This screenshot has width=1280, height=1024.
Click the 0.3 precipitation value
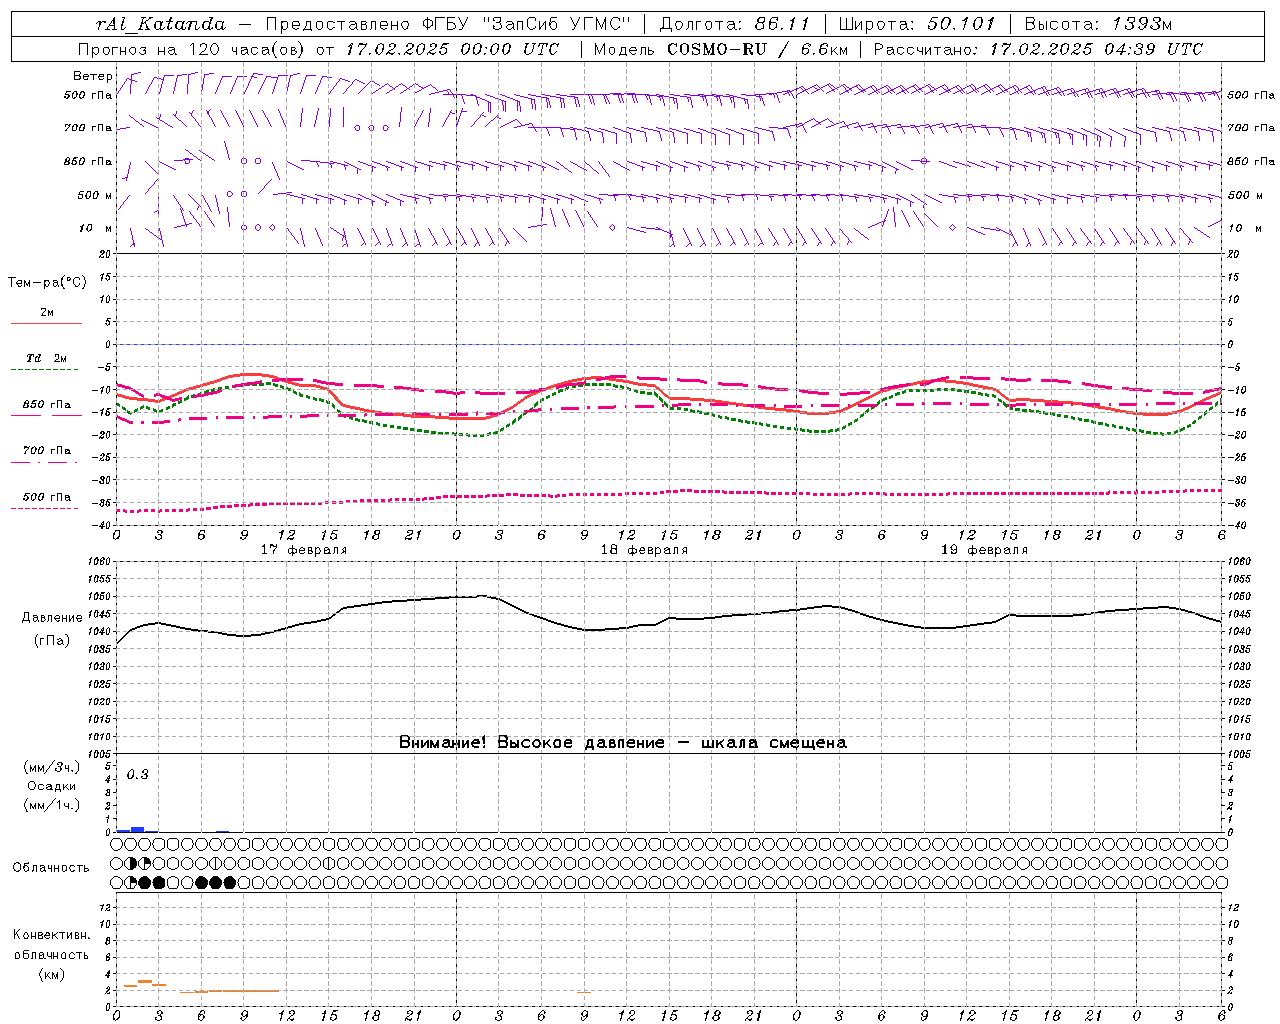137,775
